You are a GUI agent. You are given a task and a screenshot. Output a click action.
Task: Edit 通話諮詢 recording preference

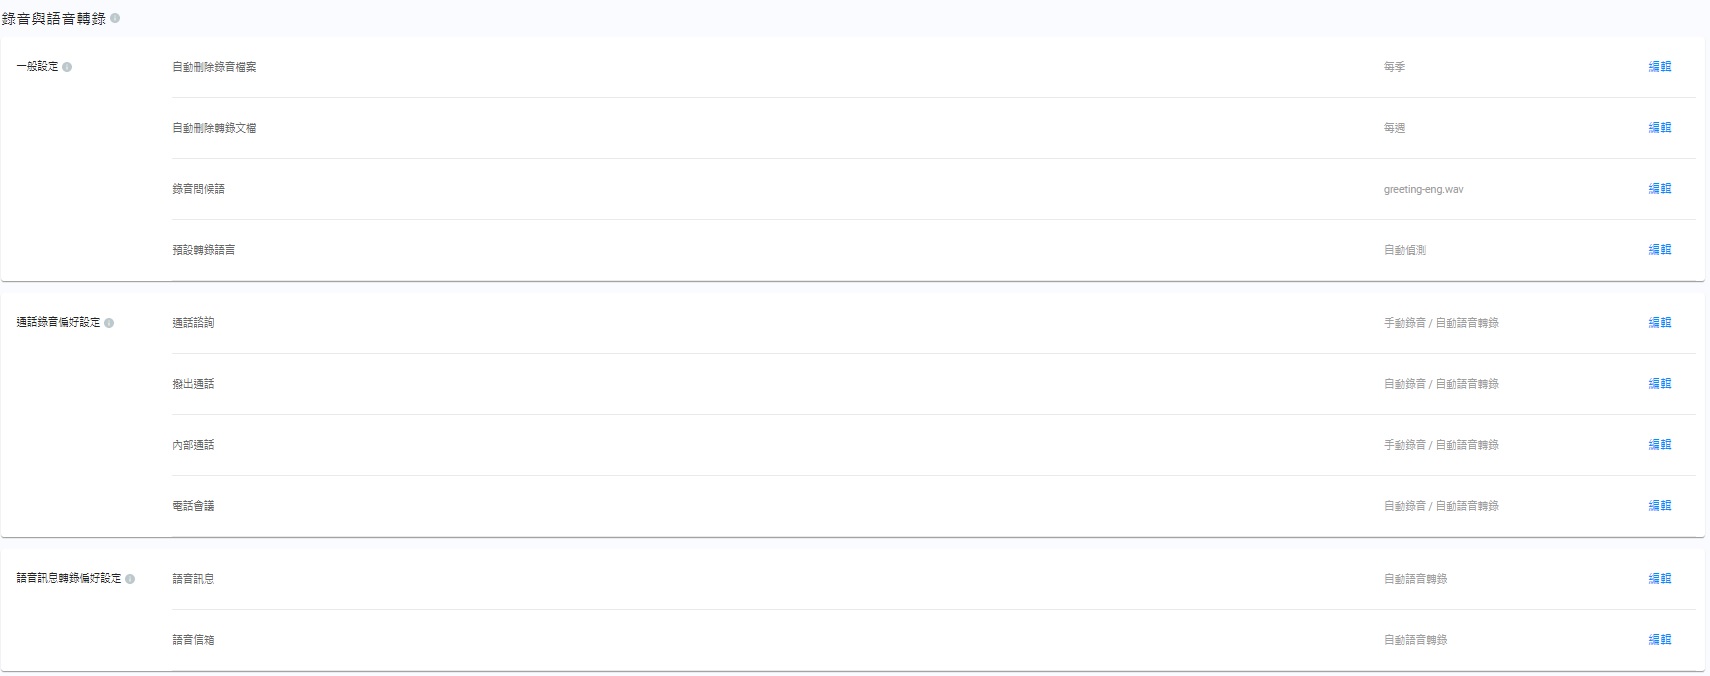pyautogui.click(x=1659, y=323)
